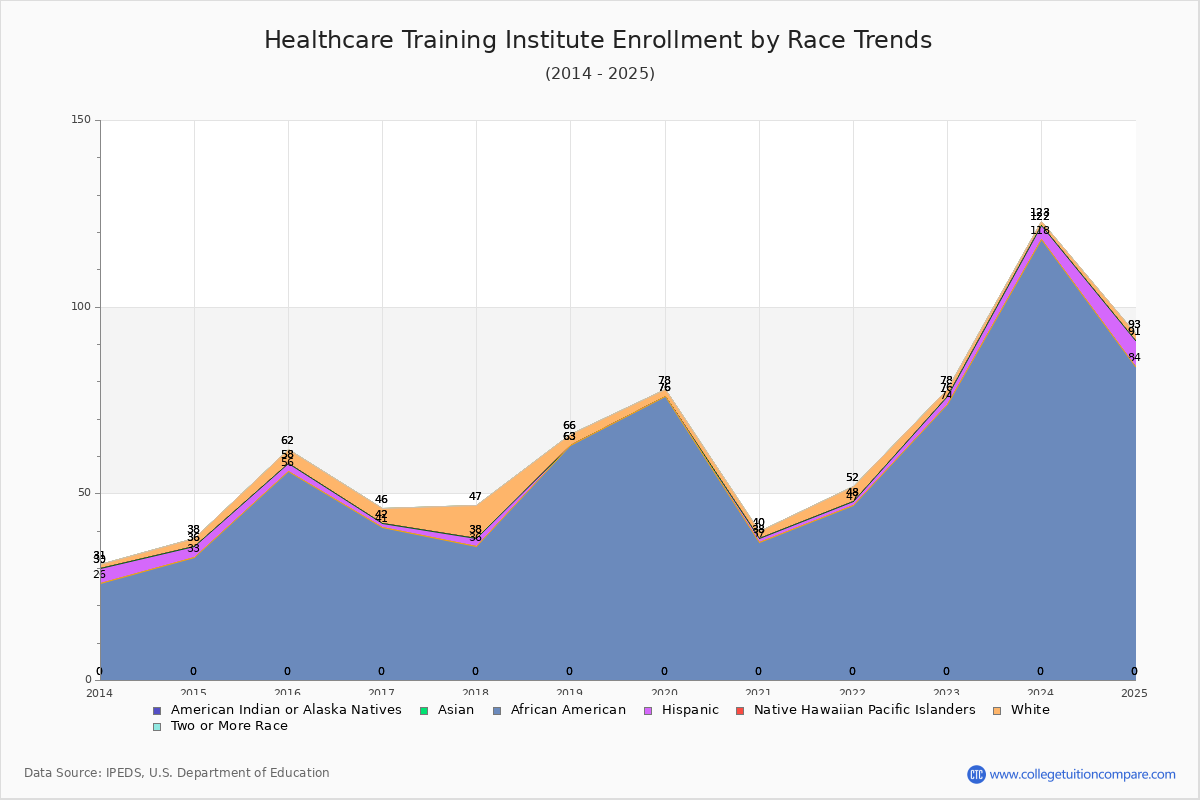Open the www.collegetuitioncompare.com link
The width and height of the screenshot is (1200, 800).
point(1083,774)
